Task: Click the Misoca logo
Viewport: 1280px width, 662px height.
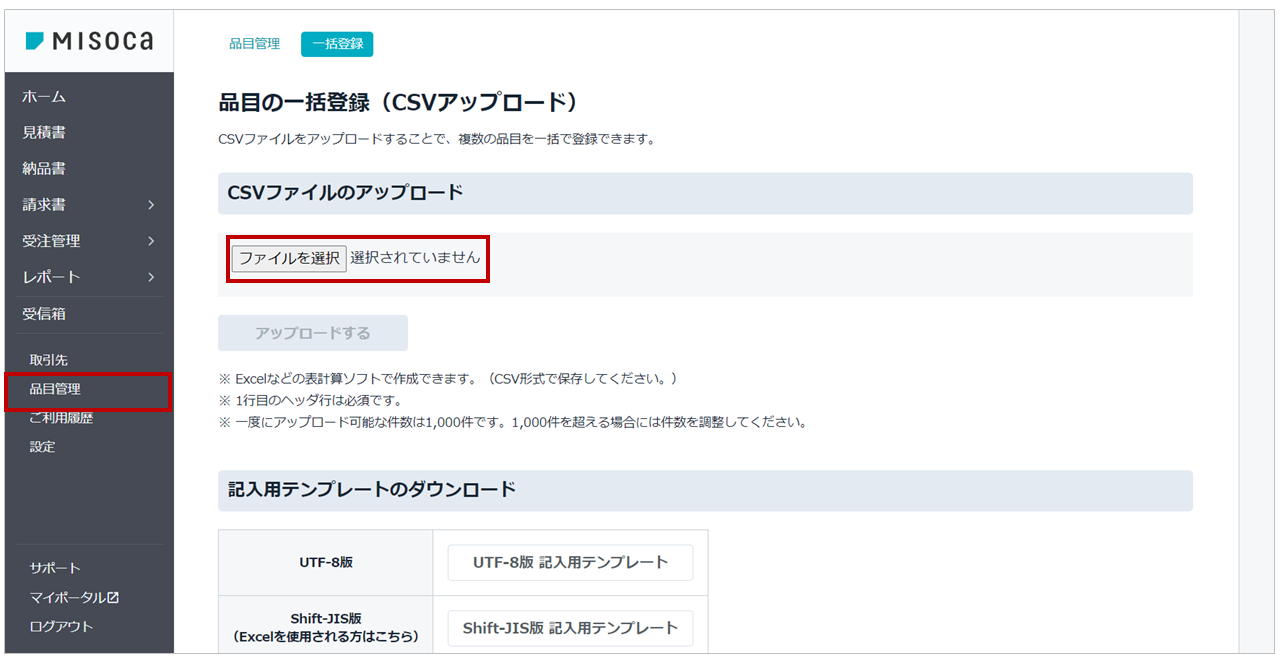Action: click(89, 41)
